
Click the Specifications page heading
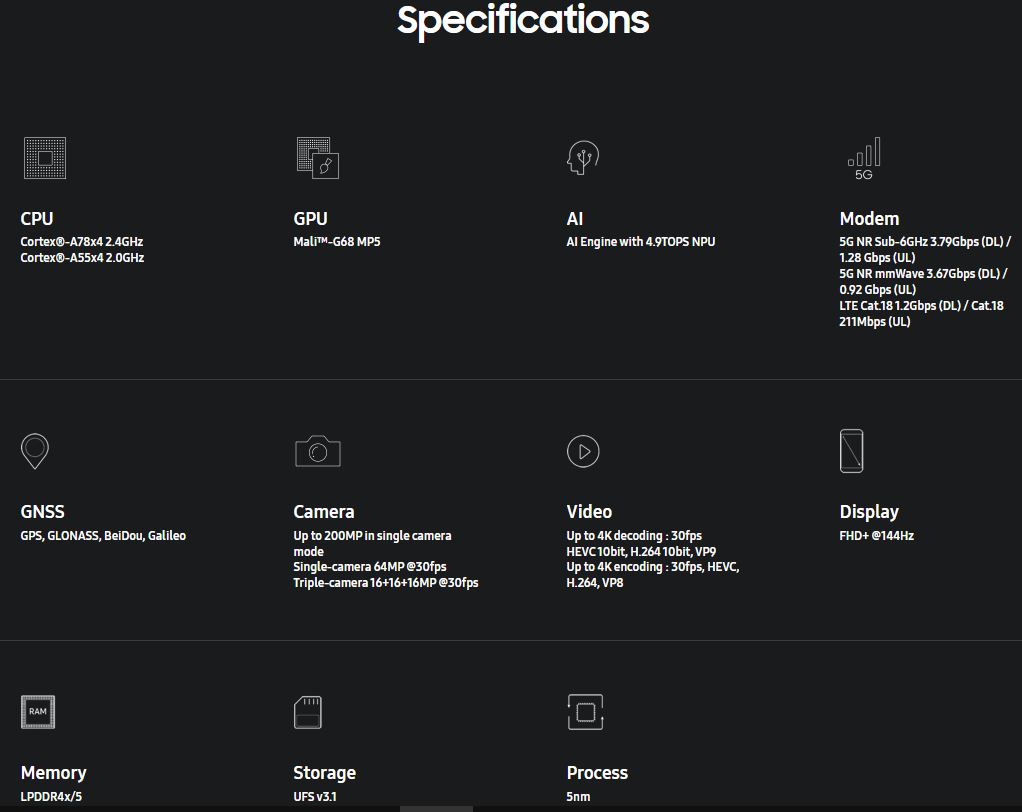523,20
